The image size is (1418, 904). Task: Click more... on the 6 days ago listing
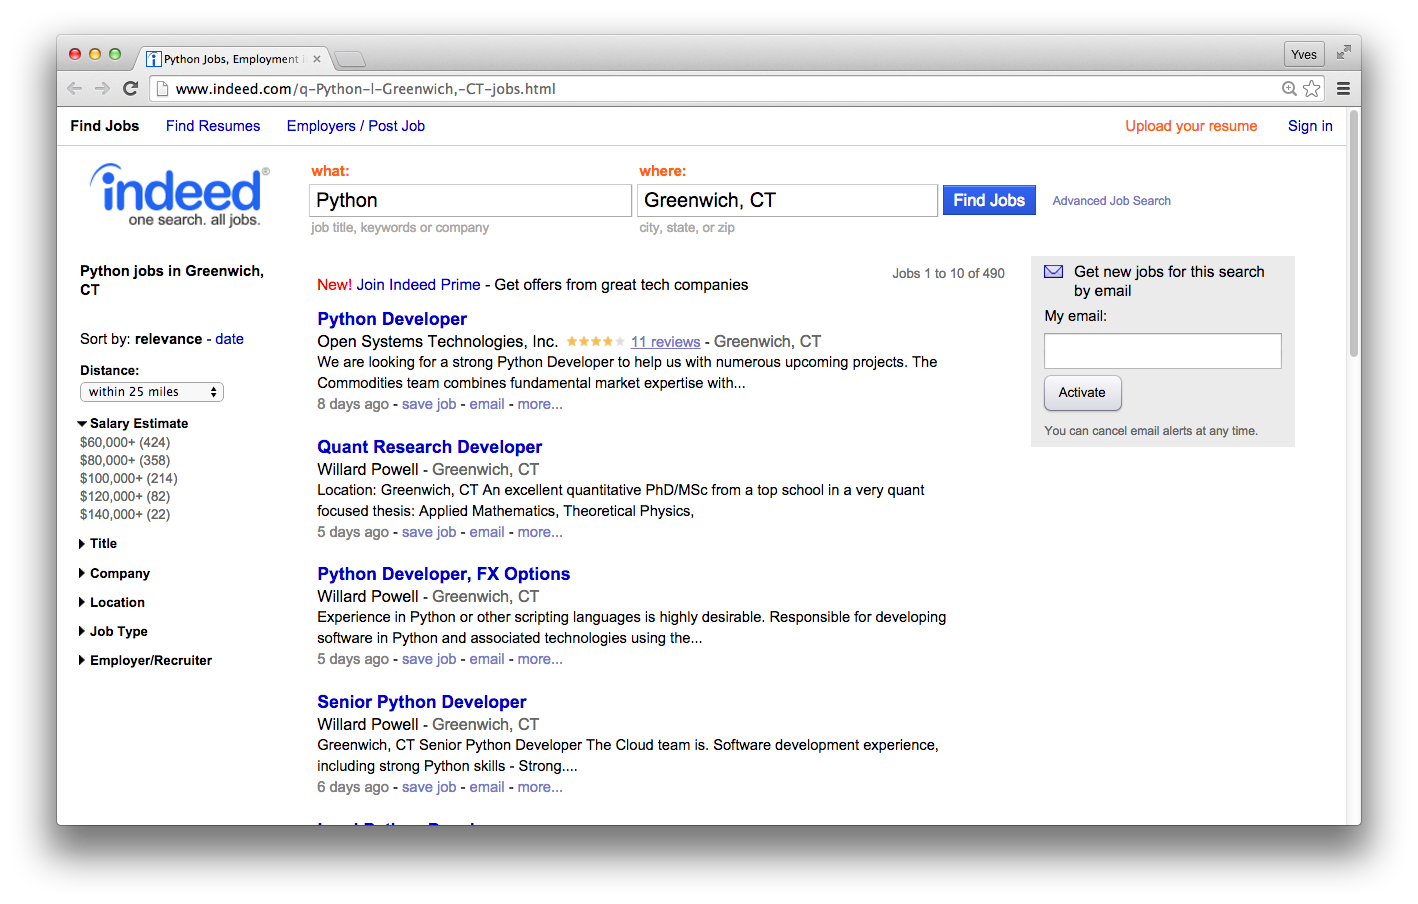click(x=540, y=787)
